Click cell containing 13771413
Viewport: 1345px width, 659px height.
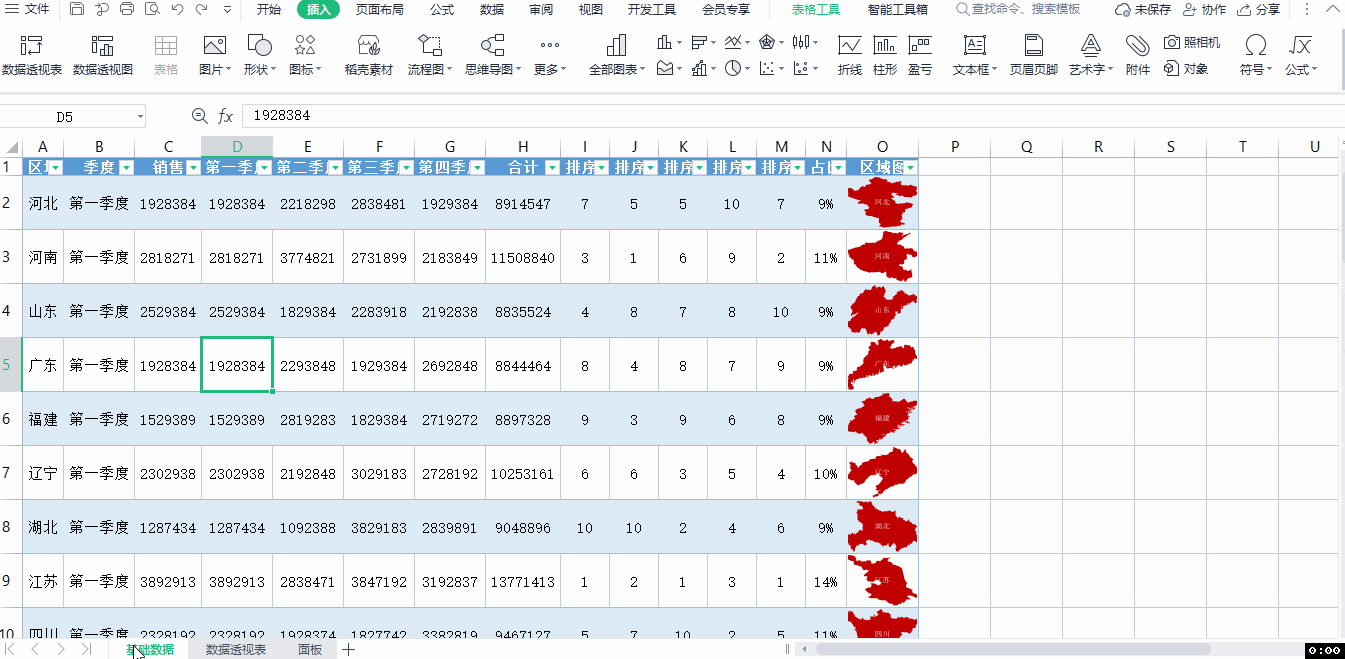click(523, 581)
